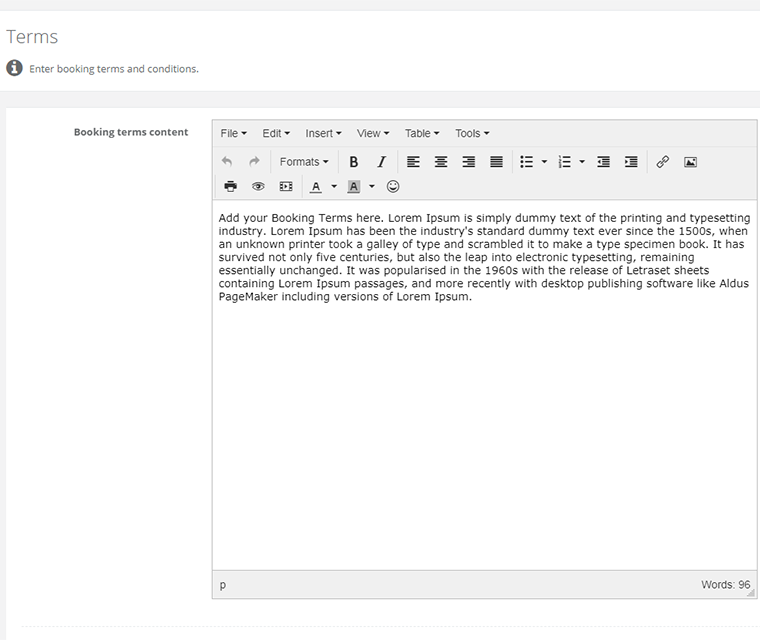The image size is (760, 640).
Task: Open the Edit menu
Action: click(276, 133)
